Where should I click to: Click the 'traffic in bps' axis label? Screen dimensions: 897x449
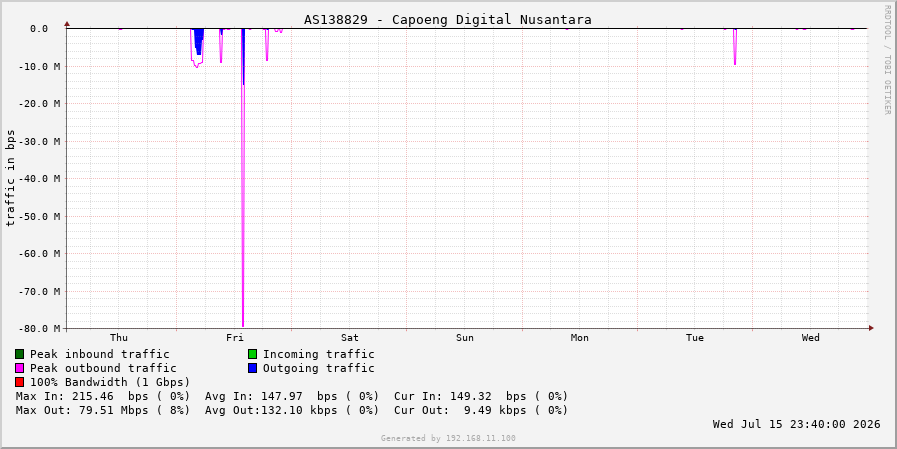pyautogui.click(x=10, y=178)
